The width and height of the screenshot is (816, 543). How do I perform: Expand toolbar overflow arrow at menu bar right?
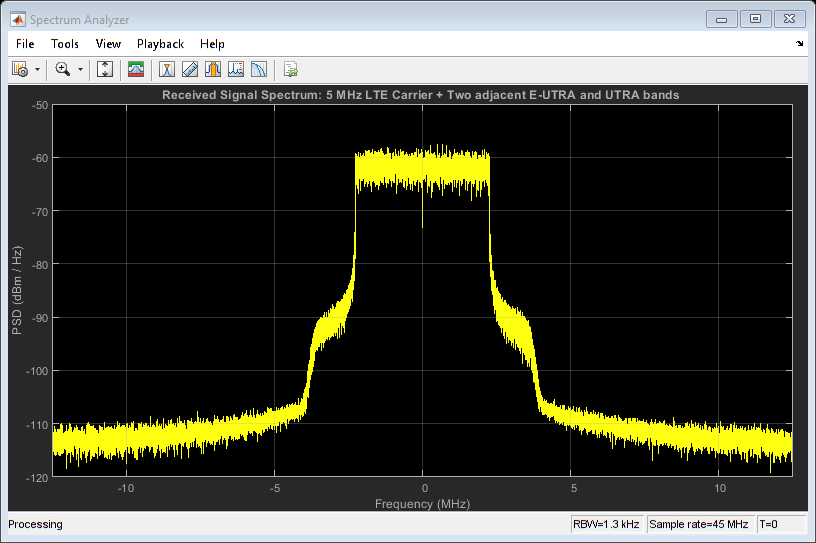pyautogui.click(x=799, y=44)
